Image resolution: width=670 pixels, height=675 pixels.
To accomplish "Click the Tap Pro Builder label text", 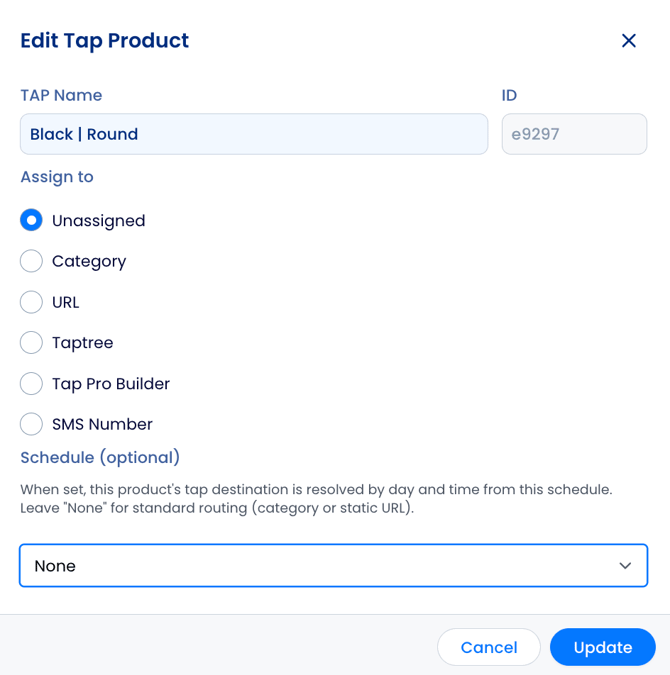I will click(x=111, y=384).
